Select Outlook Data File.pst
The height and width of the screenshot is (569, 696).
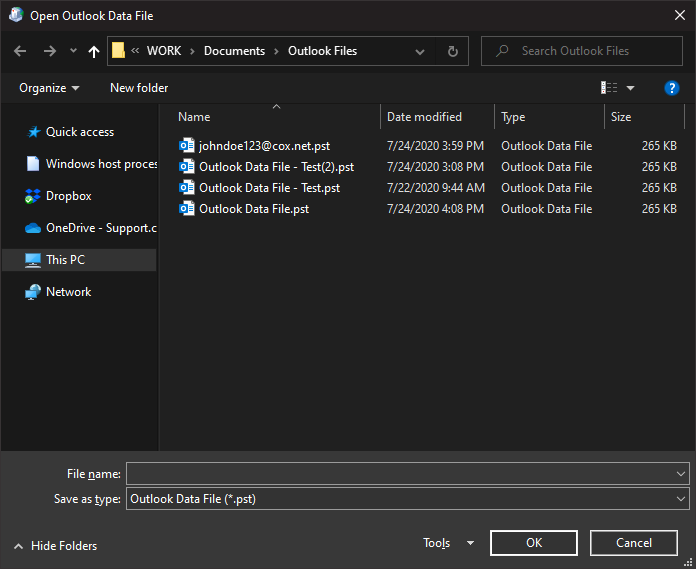(x=254, y=209)
